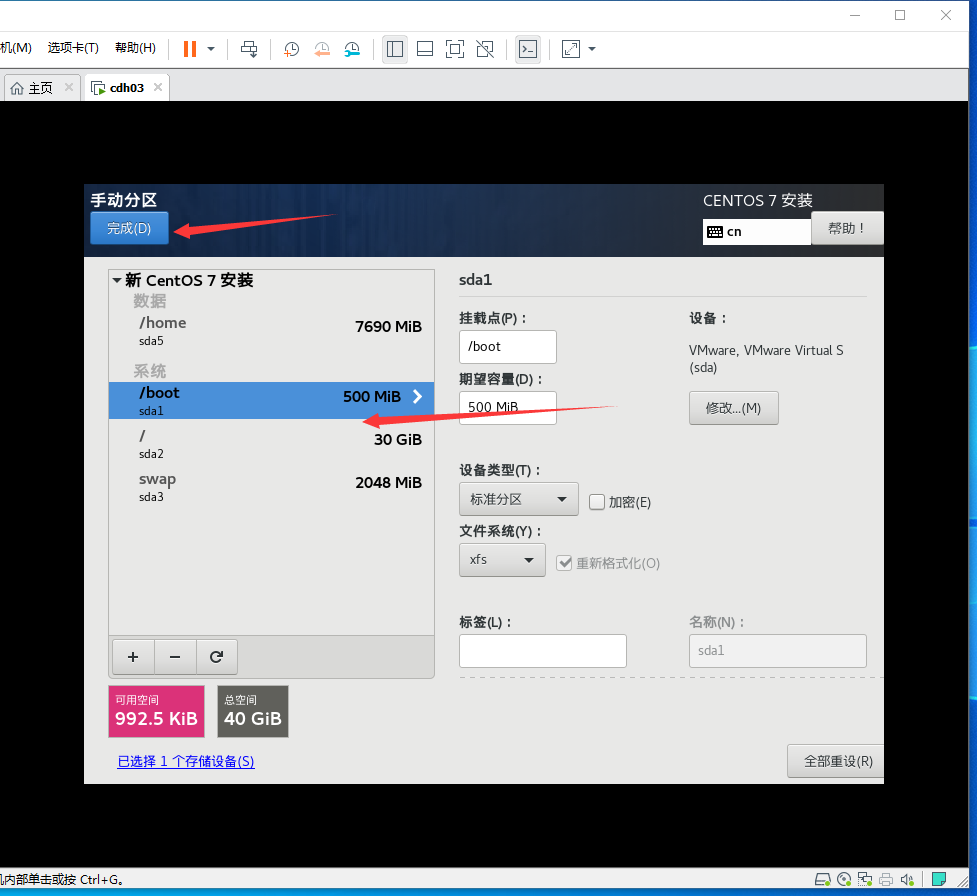Click the 全部重设(R) reset button
This screenshot has height=896, width=977.
click(838, 761)
